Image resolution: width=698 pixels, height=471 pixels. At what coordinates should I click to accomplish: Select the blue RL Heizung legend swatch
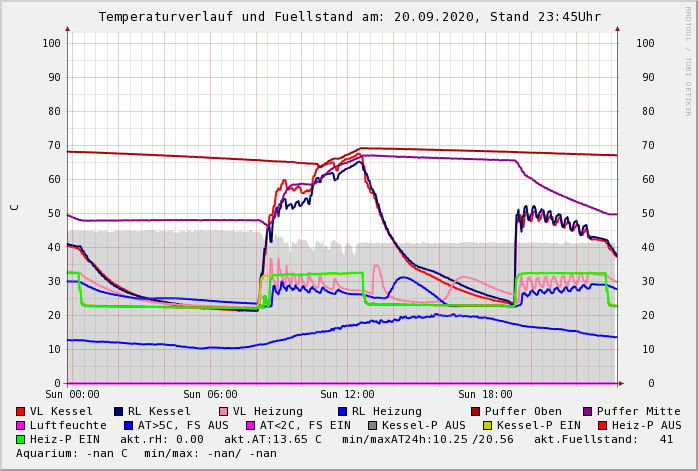(342, 411)
